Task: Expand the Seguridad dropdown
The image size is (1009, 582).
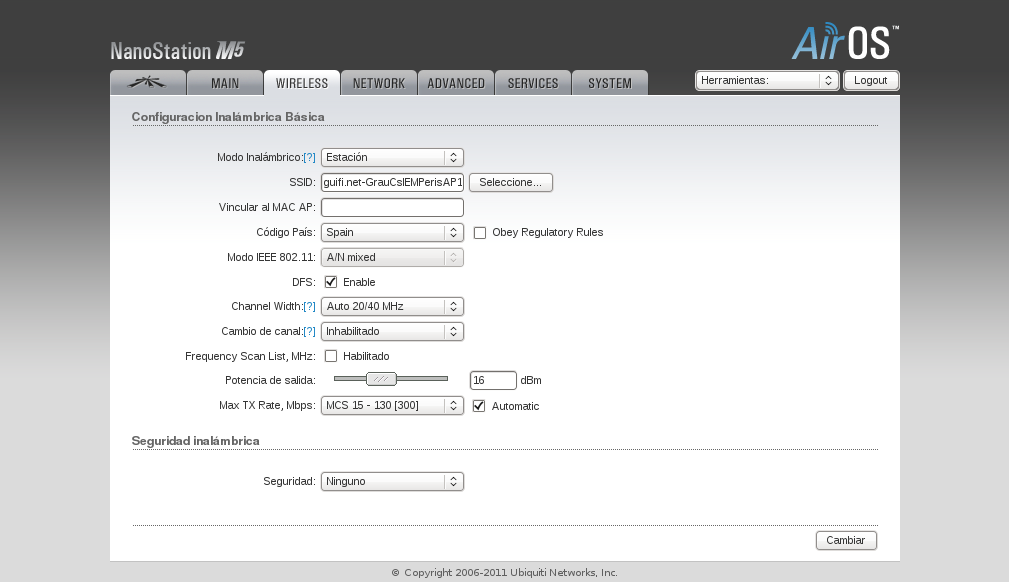Action: (x=392, y=482)
